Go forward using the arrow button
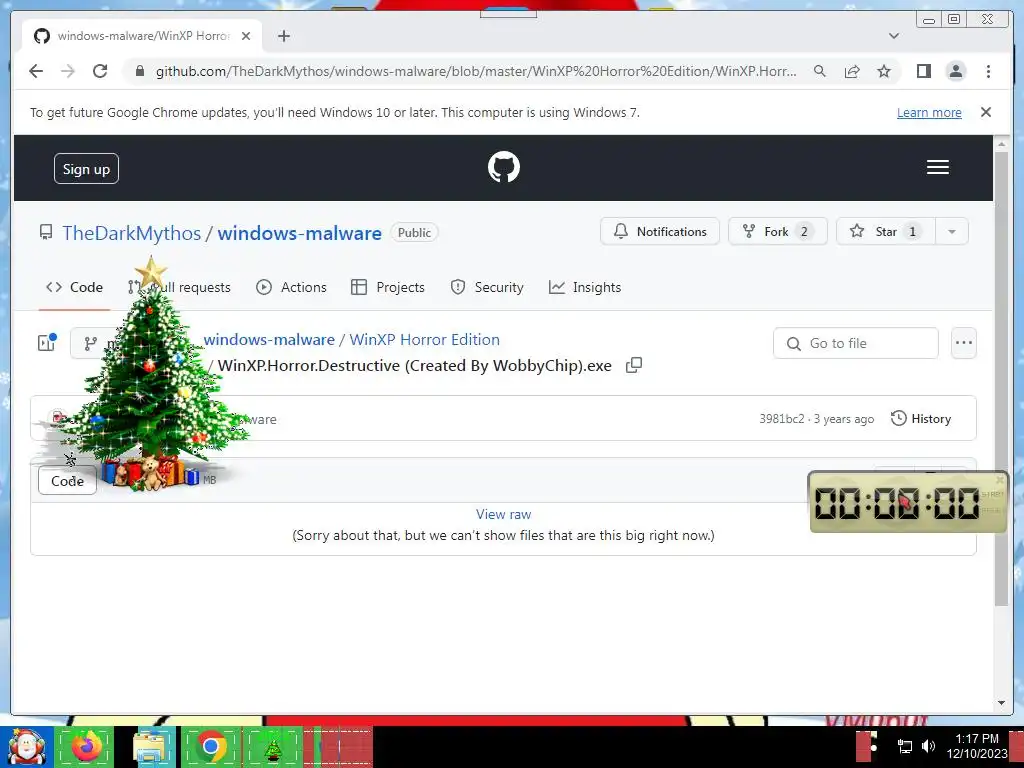 click(x=68, y=71)
